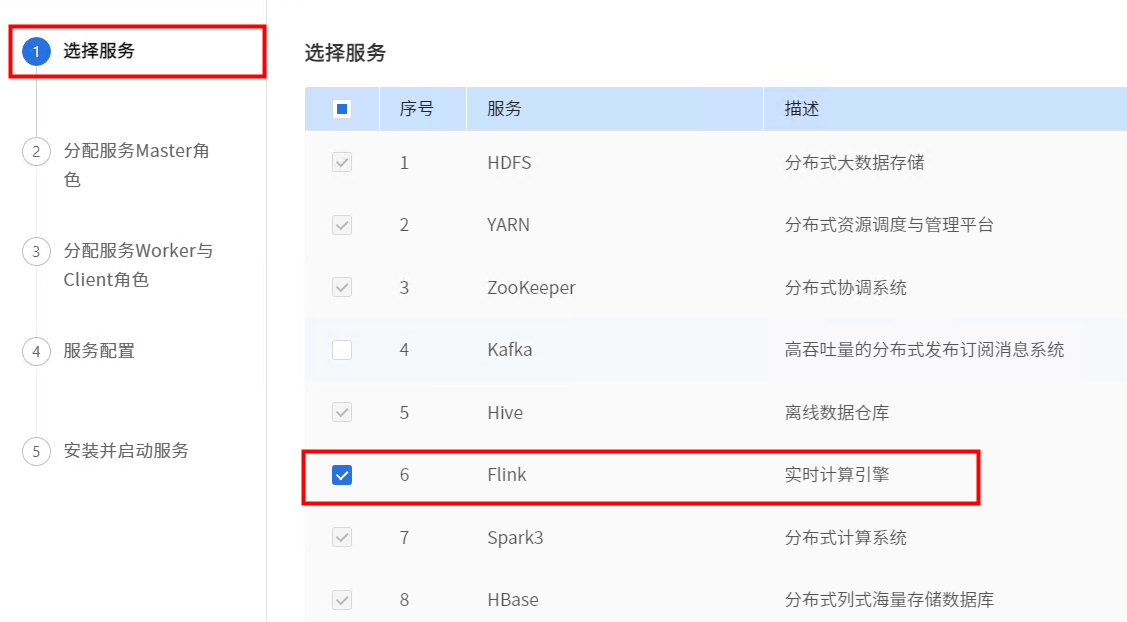
Task: Click the step 1 circle icon
Action: 36,52
